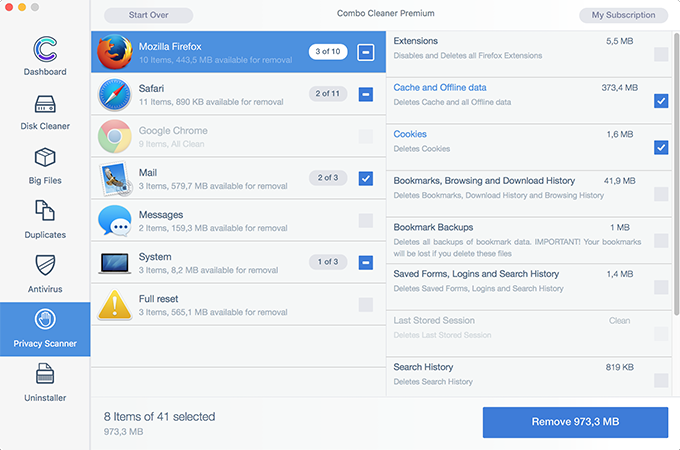Click the Clean status of Last Stored Session
Viewport: 680px width, 450px height.
pos(619,321)
